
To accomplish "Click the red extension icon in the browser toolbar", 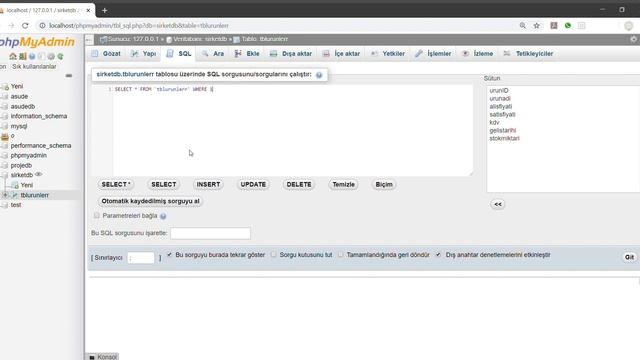I will click(553, 25).
